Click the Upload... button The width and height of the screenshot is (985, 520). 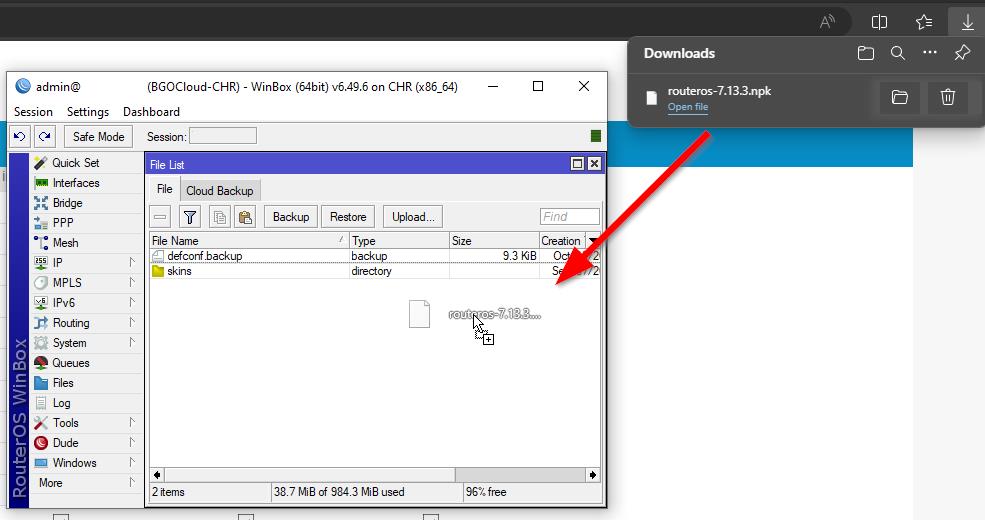tap(413, 217)
